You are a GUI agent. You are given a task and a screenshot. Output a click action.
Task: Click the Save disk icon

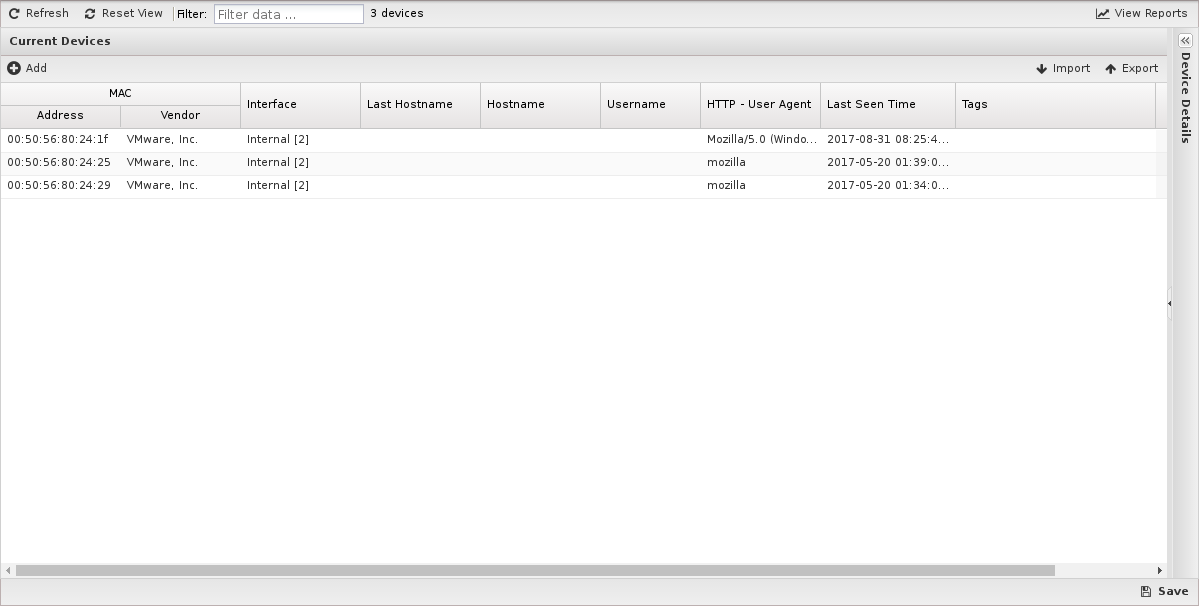1146,592
